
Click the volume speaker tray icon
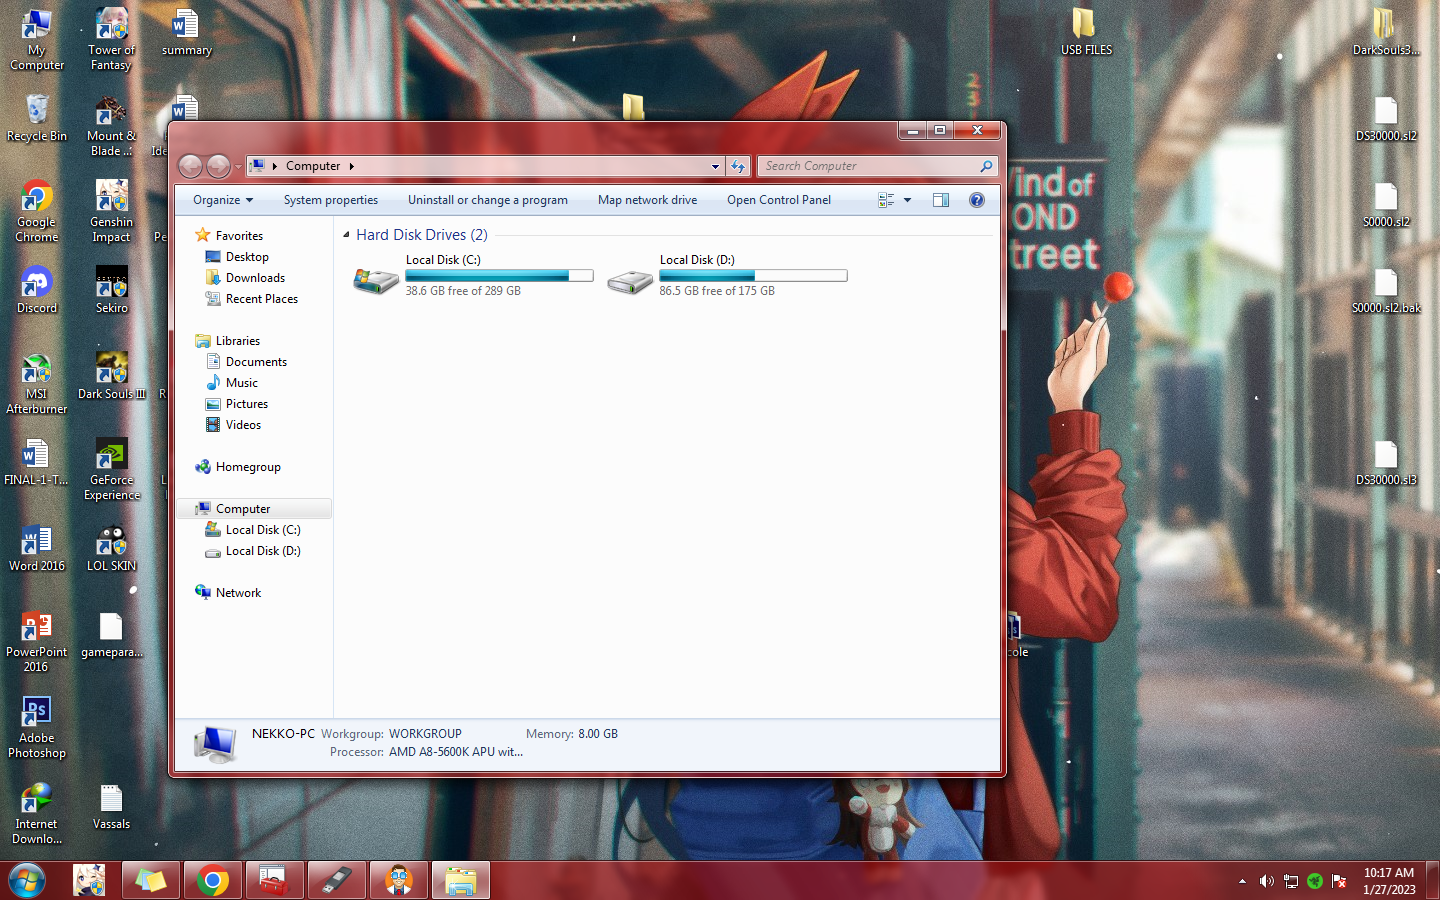click(1266, 881)
